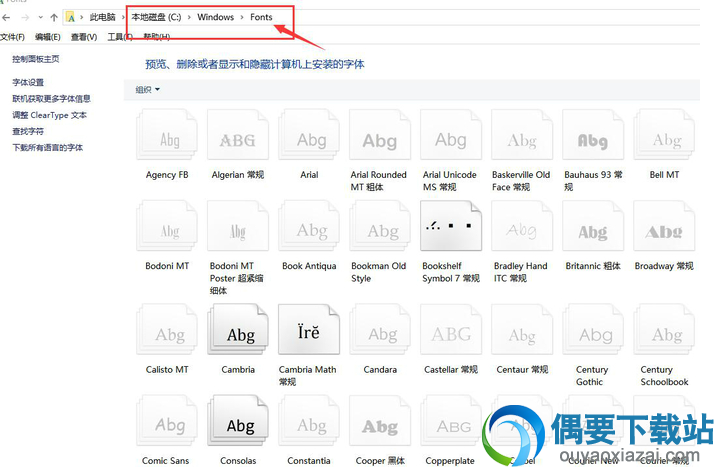725x467 pixels.
Task: Select the Britannic 粗体 font icon
Action: (593, 226)
